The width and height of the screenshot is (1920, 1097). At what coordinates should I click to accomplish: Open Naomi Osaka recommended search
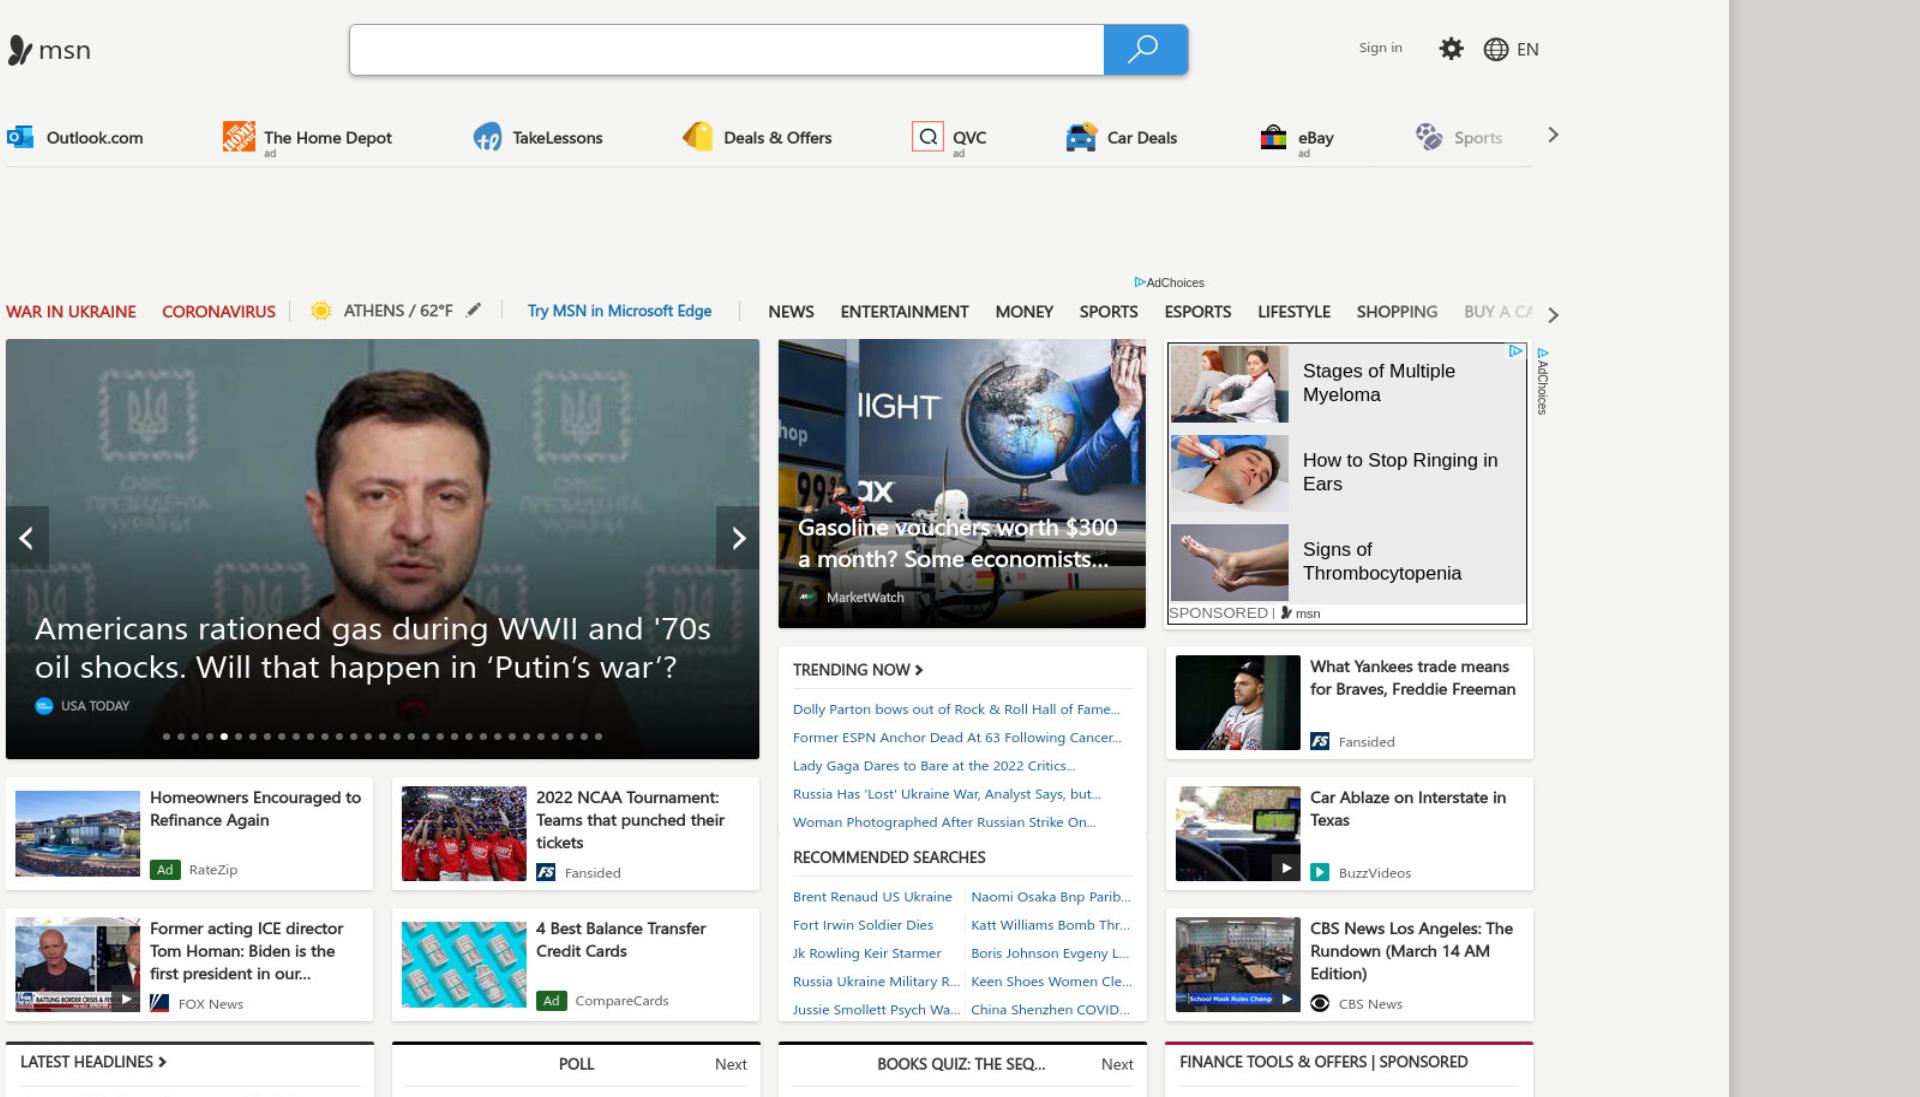point(1051,897)
